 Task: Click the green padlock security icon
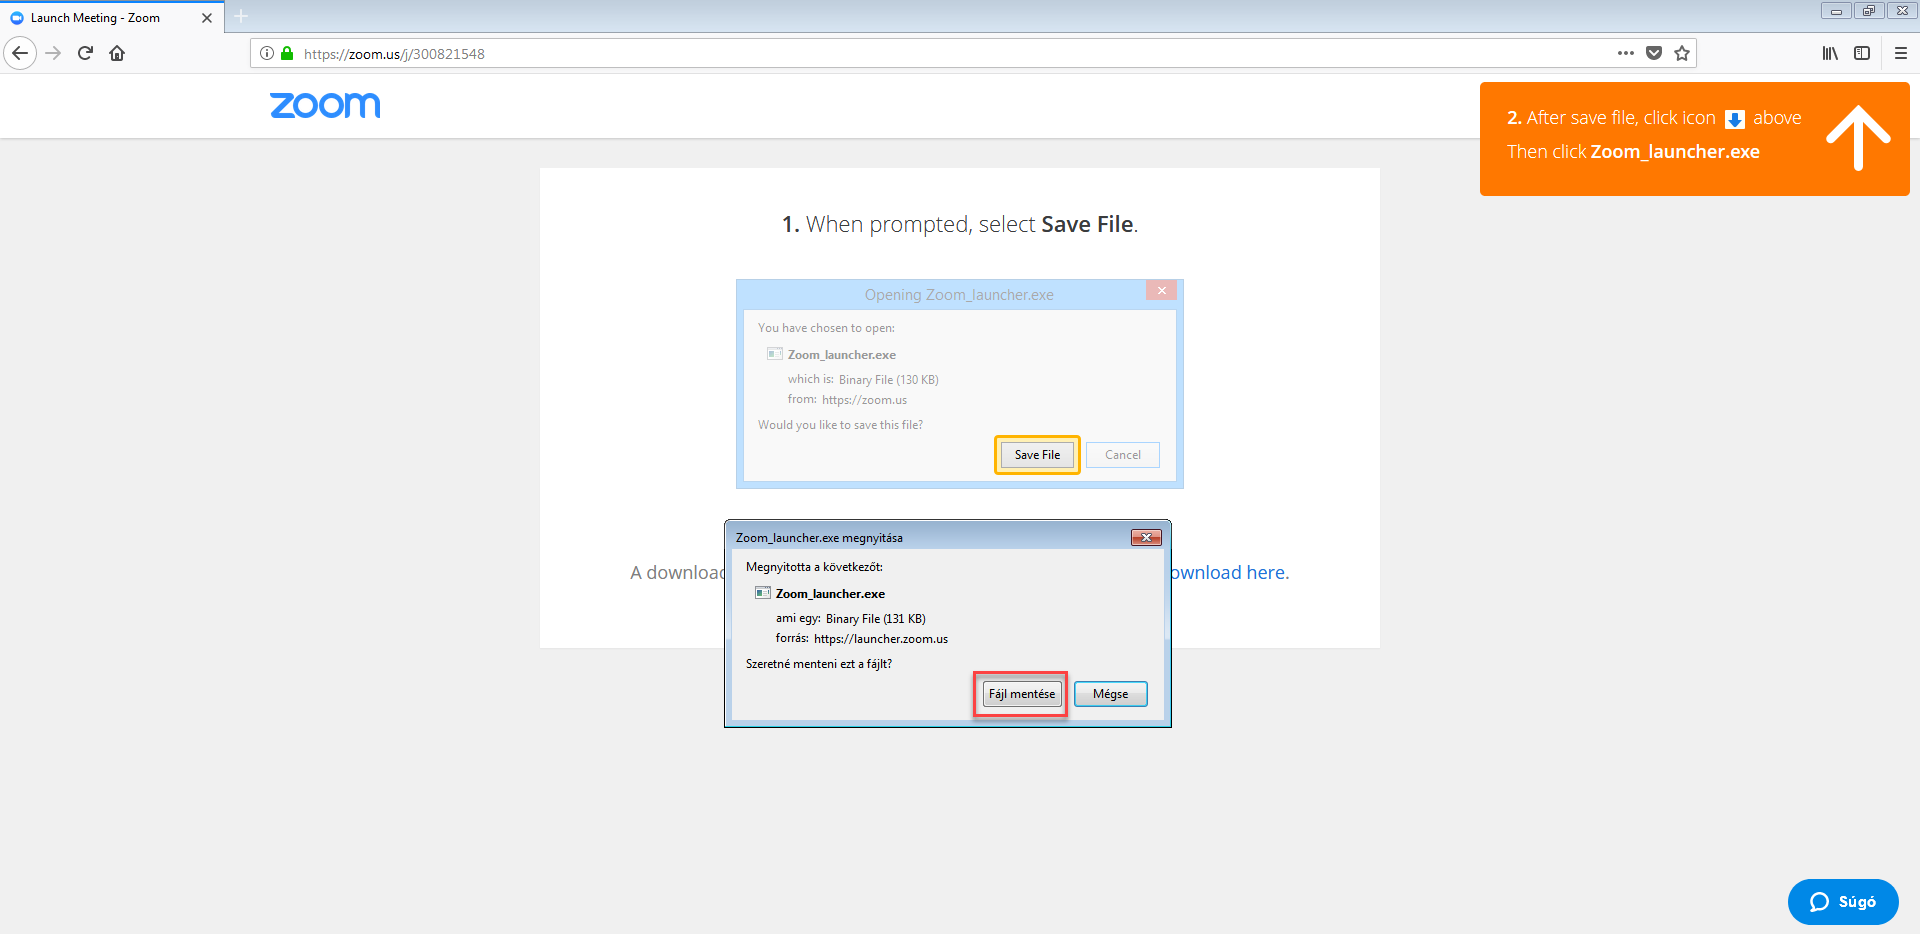point(287,53)
